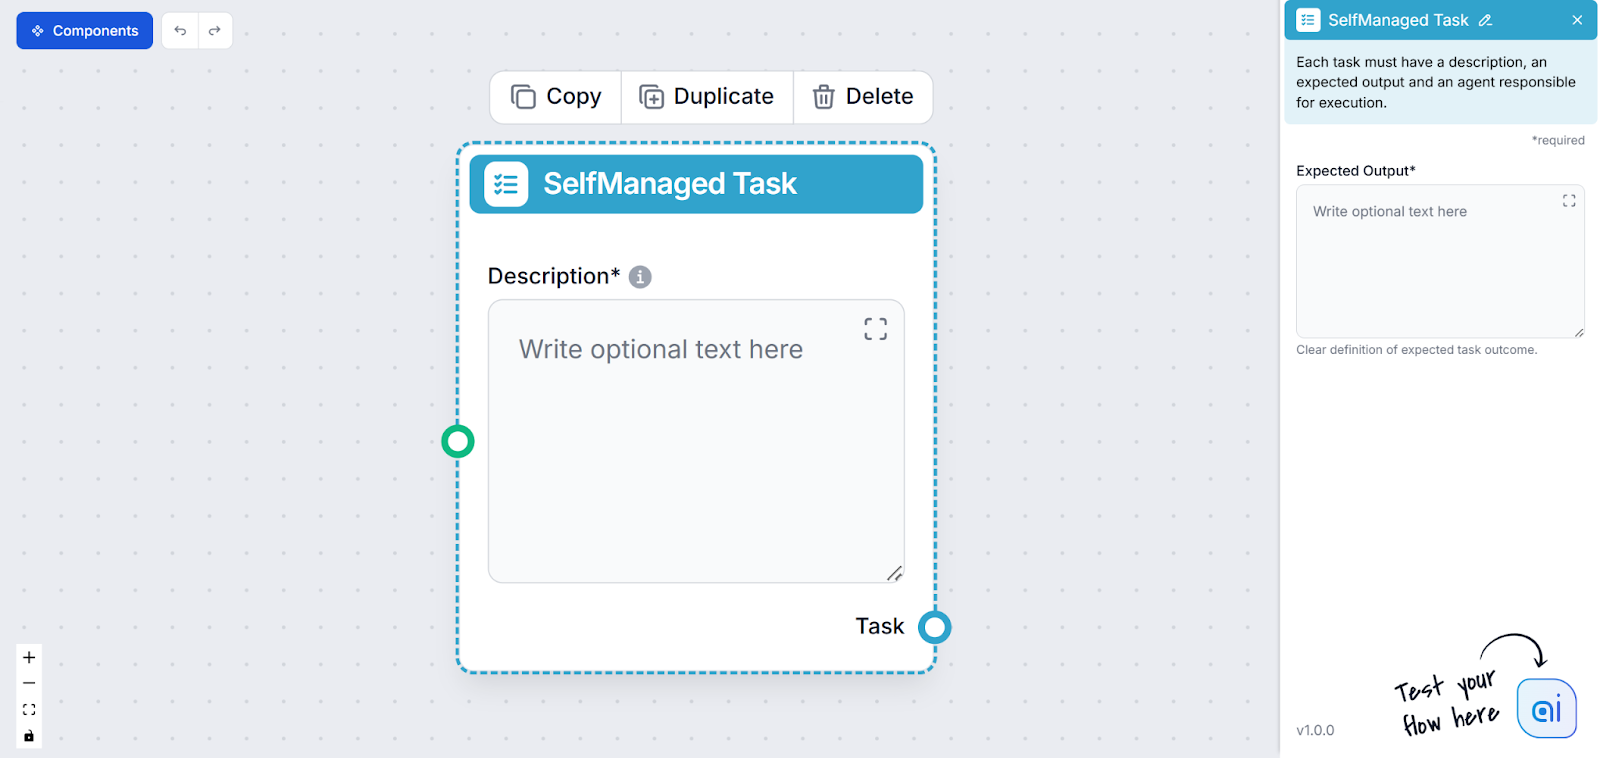Select Copy from the node toolbar
Viewport: 1600px width, 758px height.
pyautogui.click(x=554, y=96)
